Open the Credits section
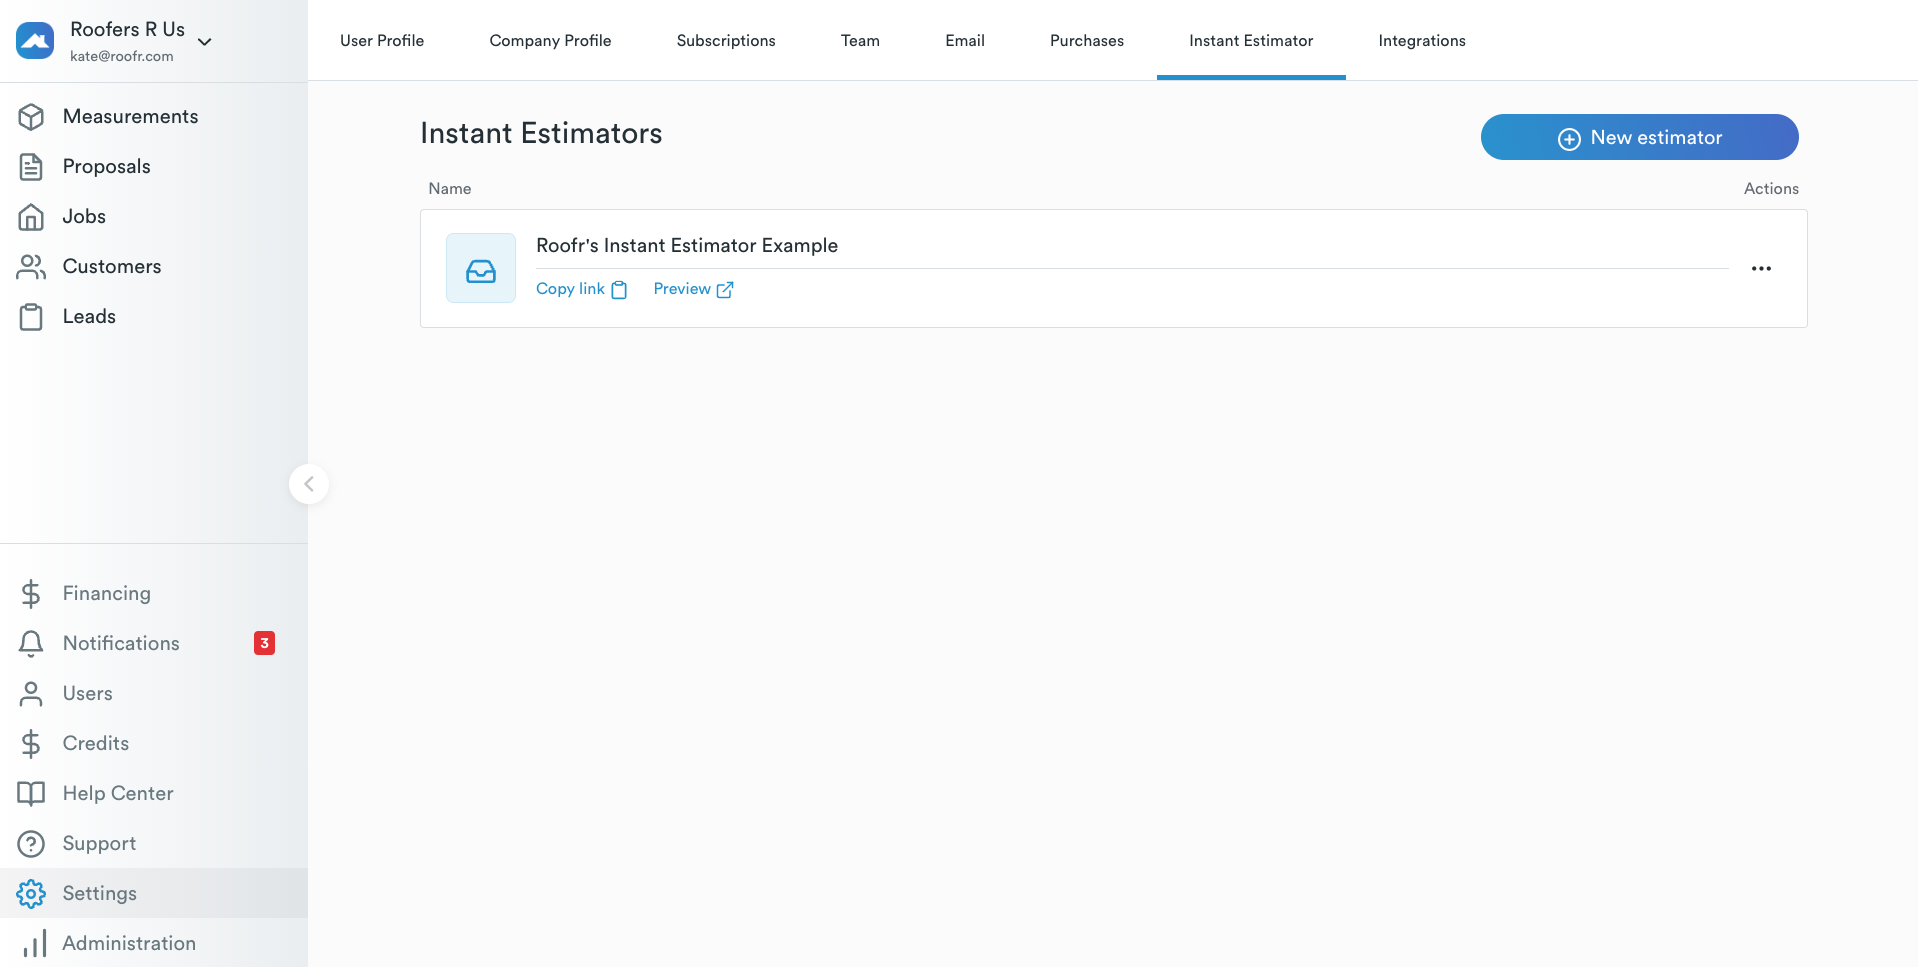Screen dimensions: 1918x967 [96, 743]
